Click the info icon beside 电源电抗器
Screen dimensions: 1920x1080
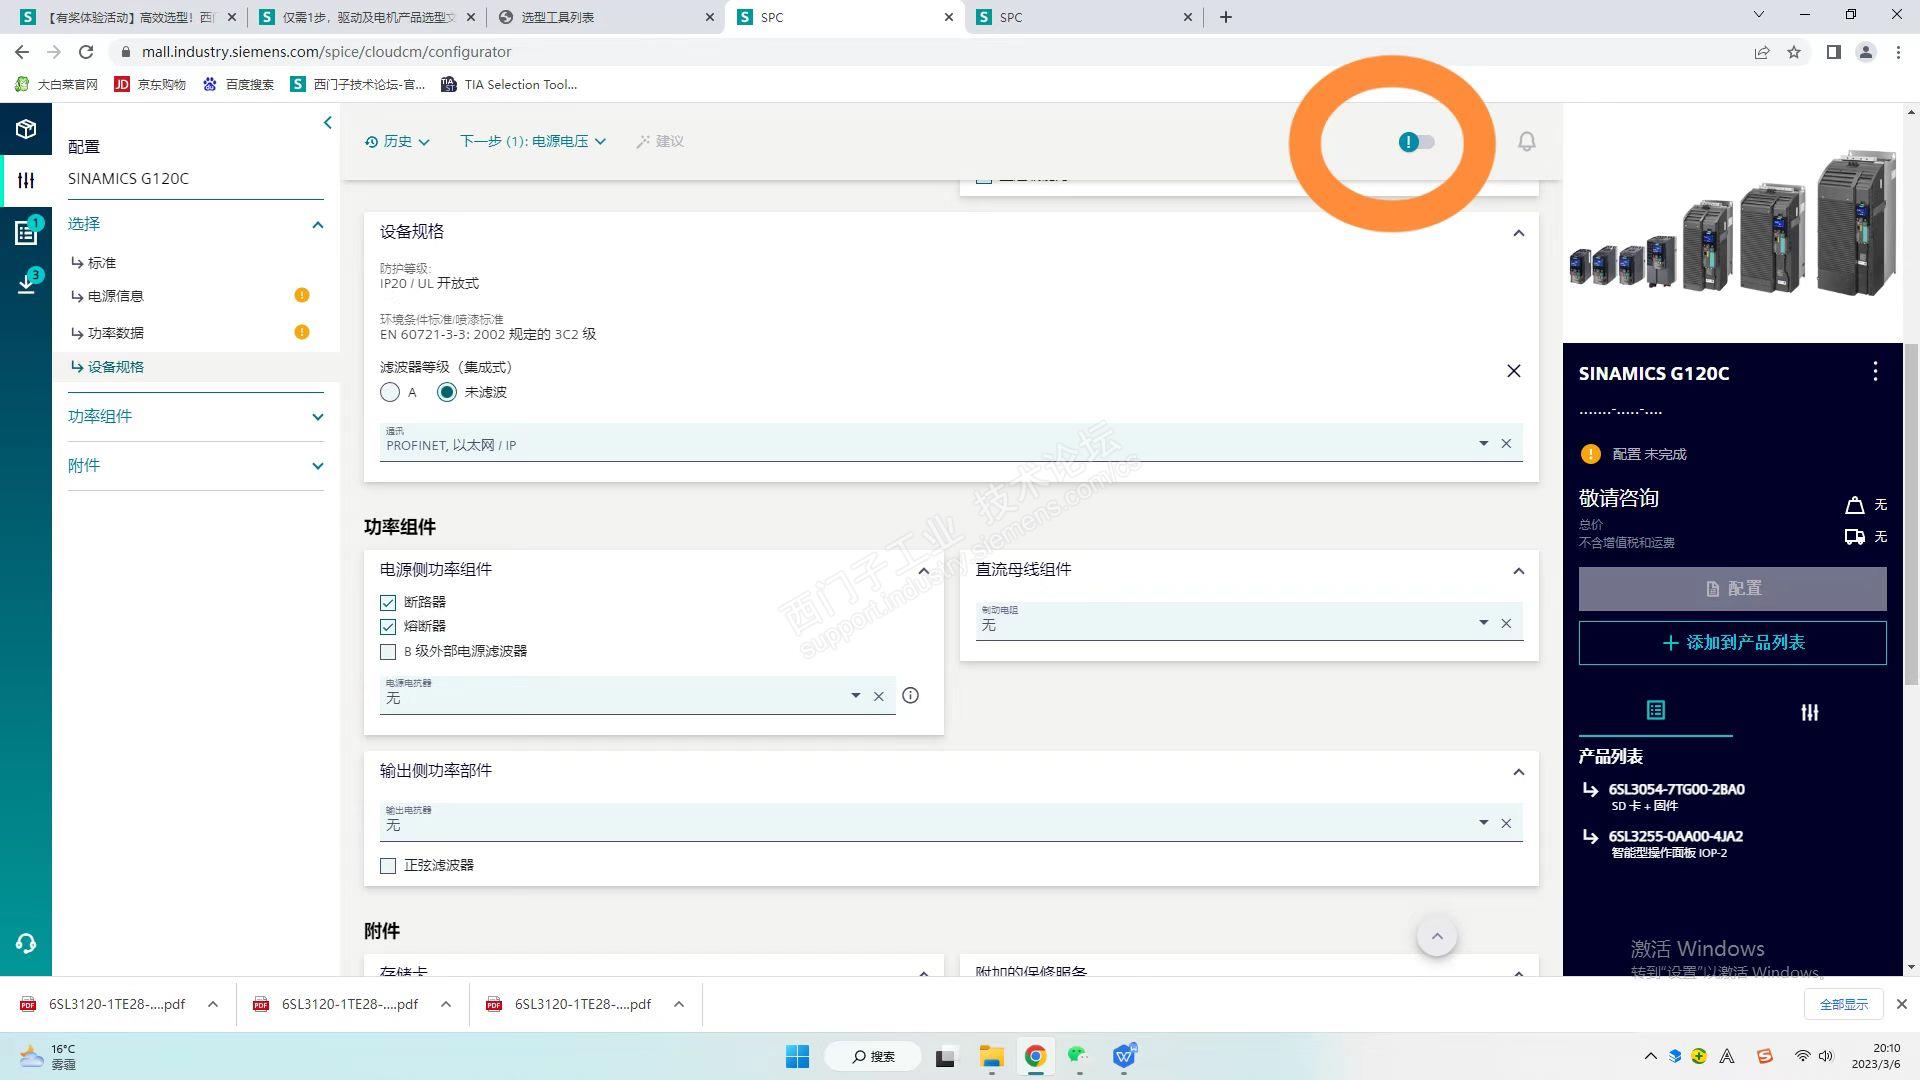pos(910,696)
